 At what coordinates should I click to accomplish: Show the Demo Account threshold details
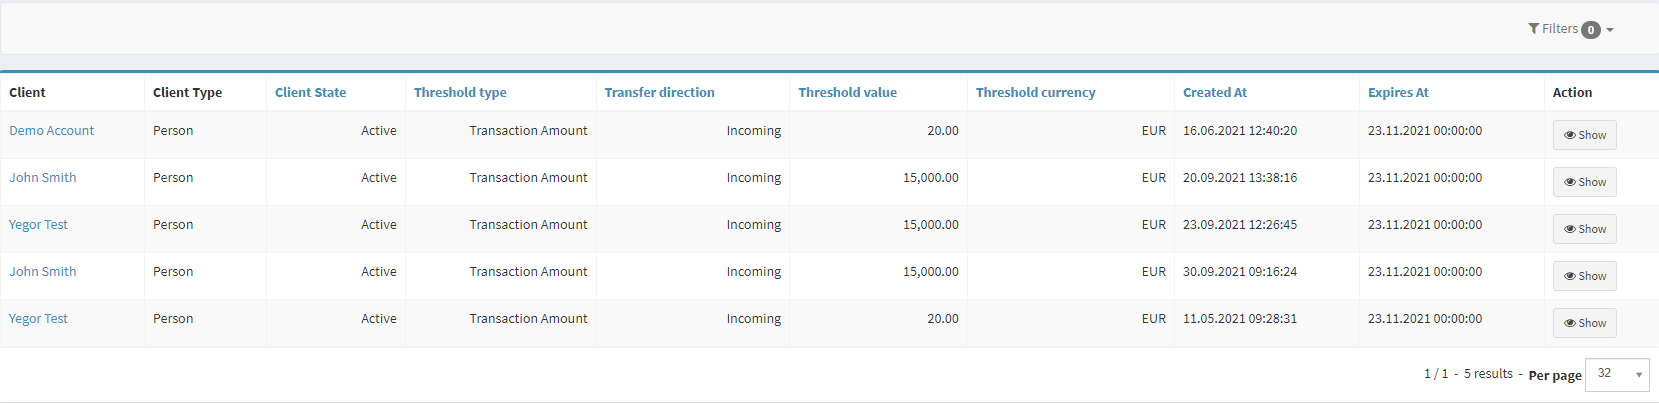1584,135
